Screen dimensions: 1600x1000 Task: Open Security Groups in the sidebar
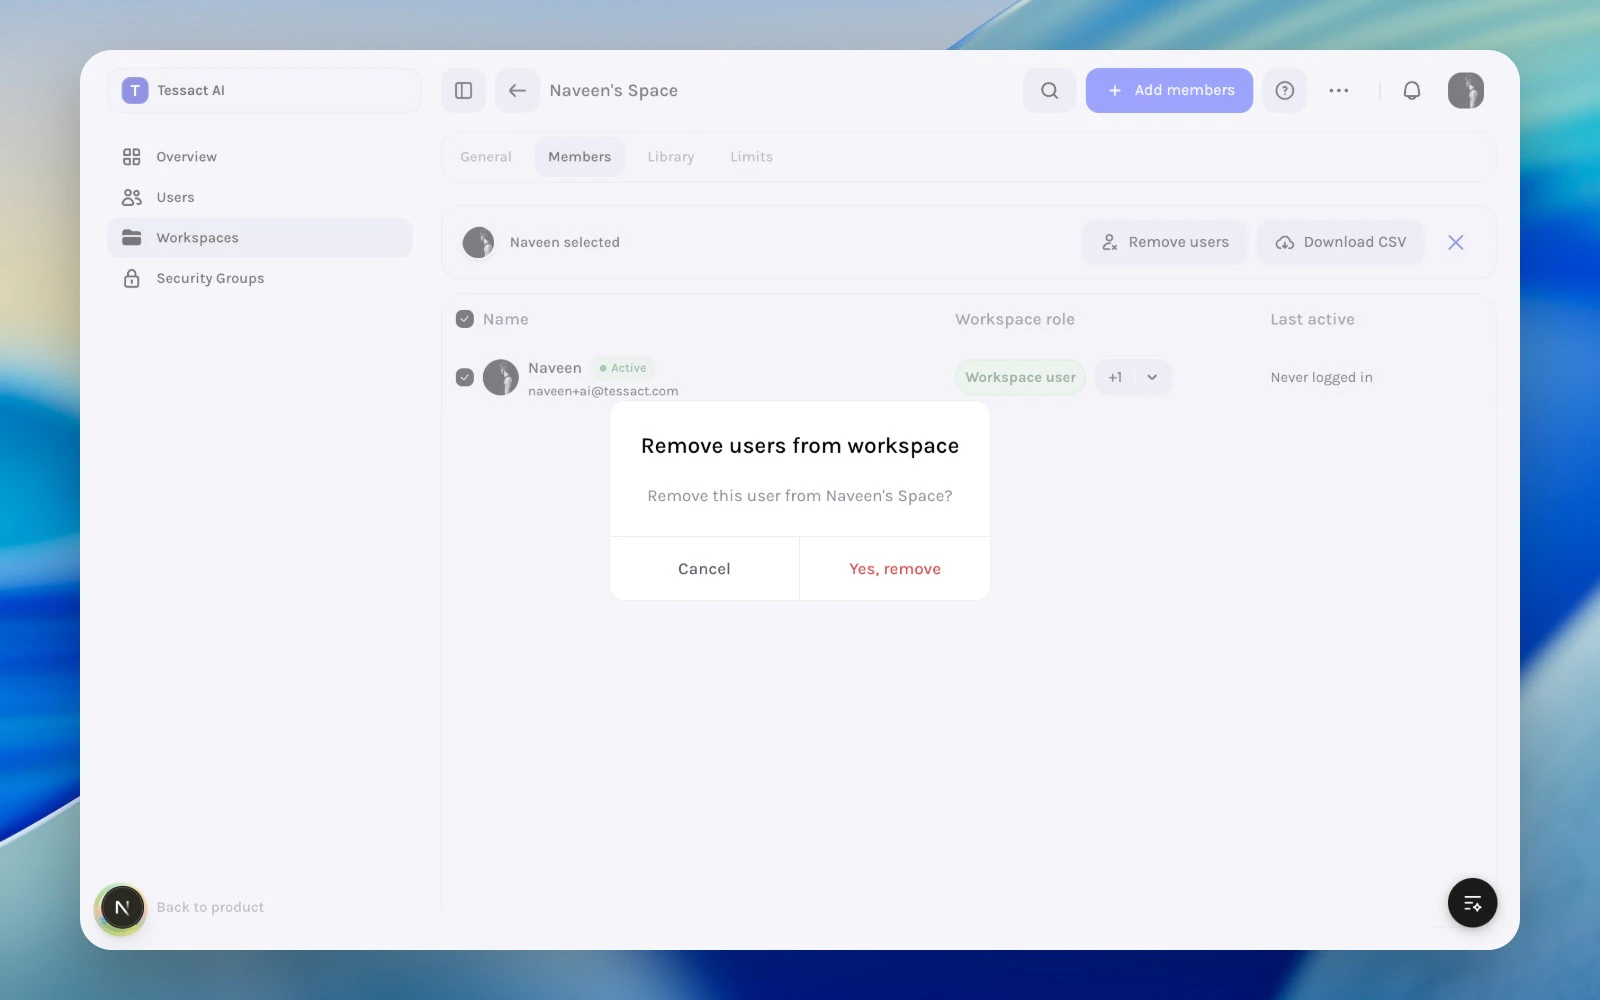[x=260, y=278]
